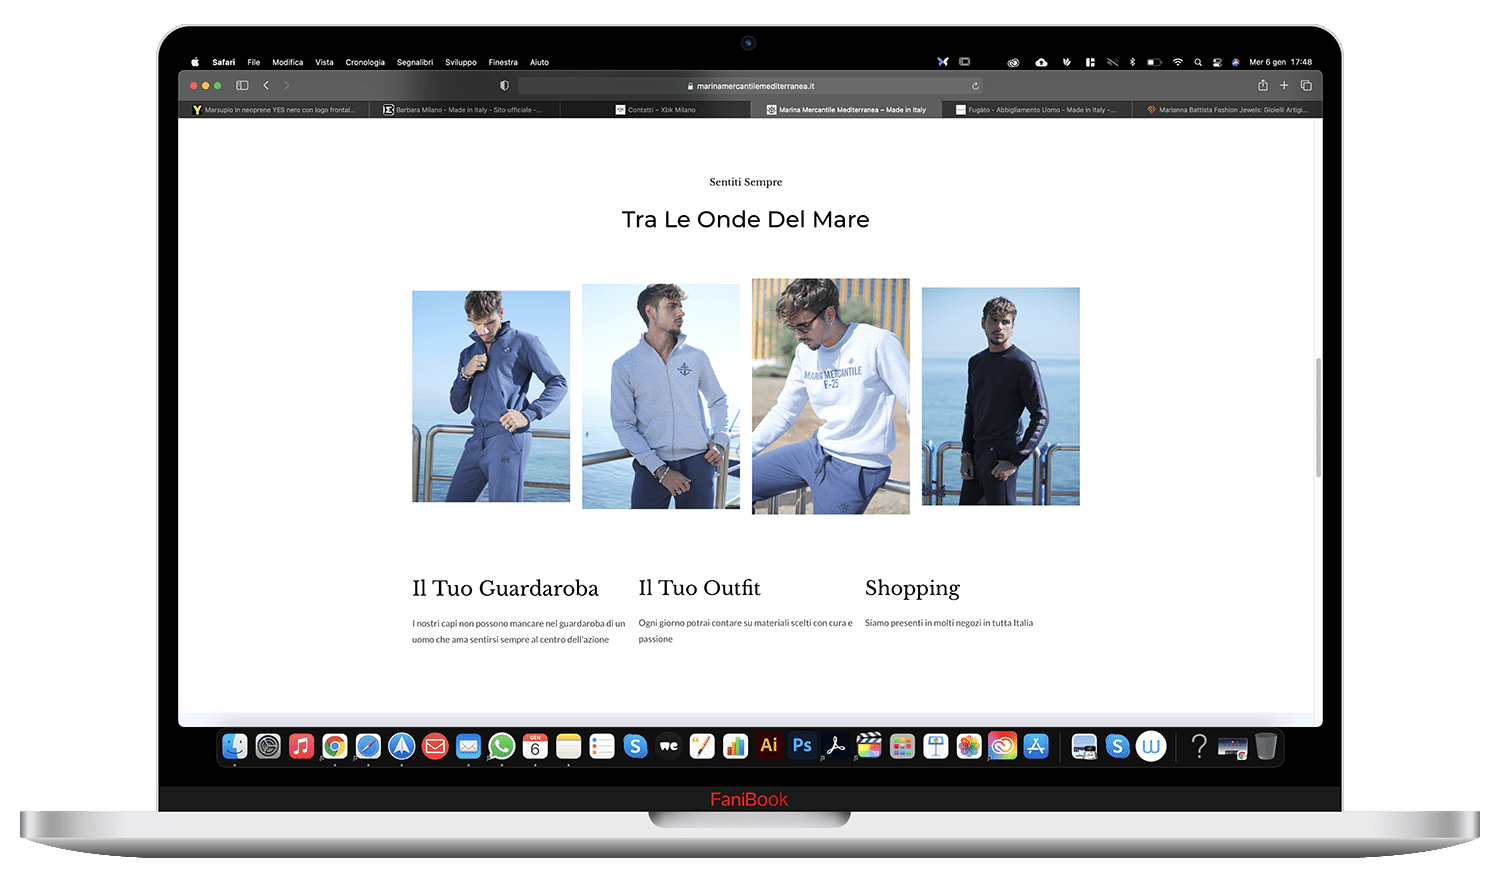Open Finder from the Dock
The width and height of the screenshot is (1500, 890).
tap(235, 746)
